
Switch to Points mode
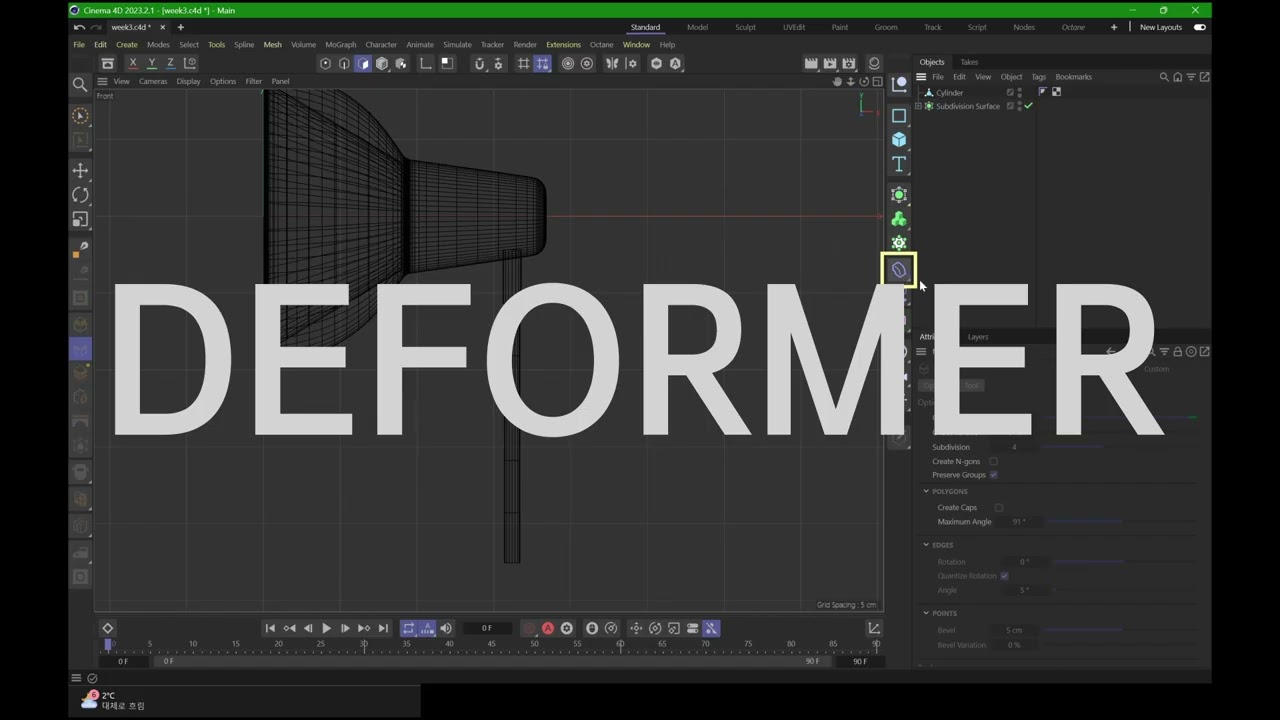(x=325, y=63)
